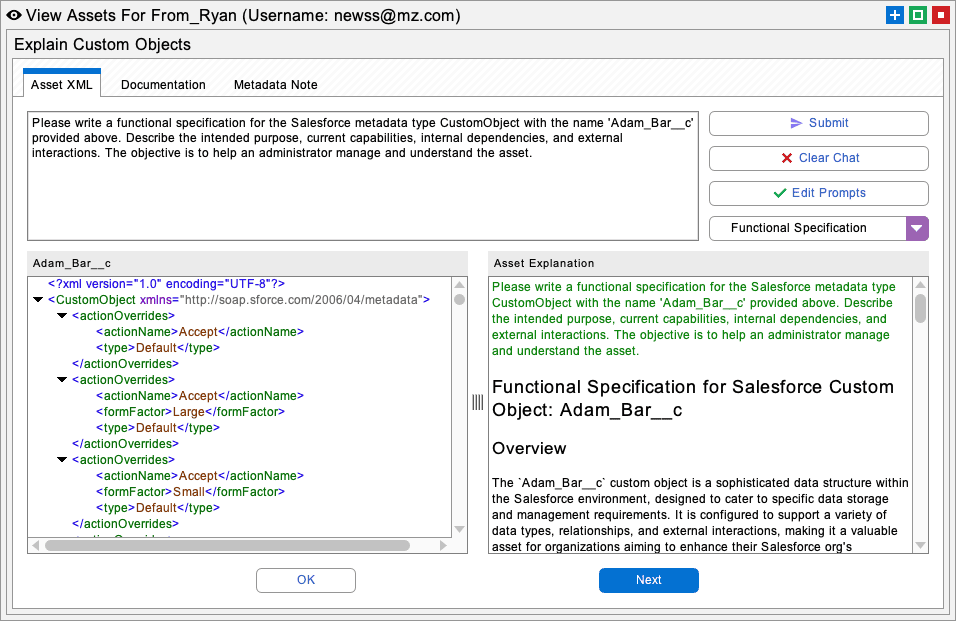Click the eye icon in title bar

13,15
